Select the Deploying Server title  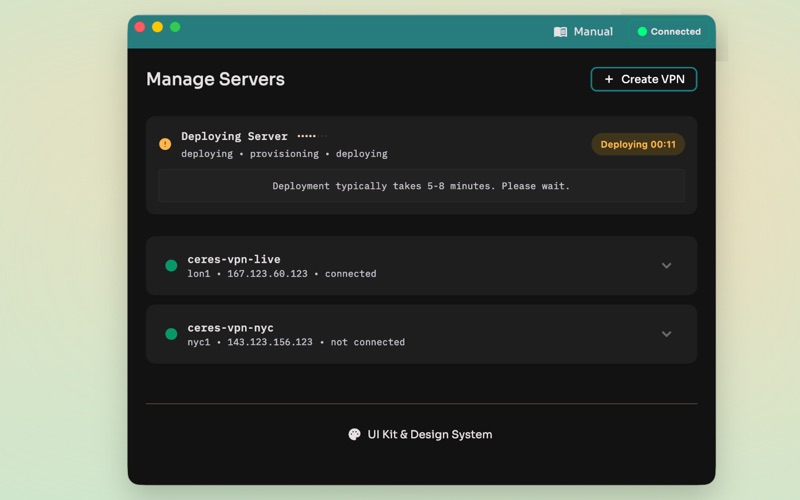pos(234,136)
